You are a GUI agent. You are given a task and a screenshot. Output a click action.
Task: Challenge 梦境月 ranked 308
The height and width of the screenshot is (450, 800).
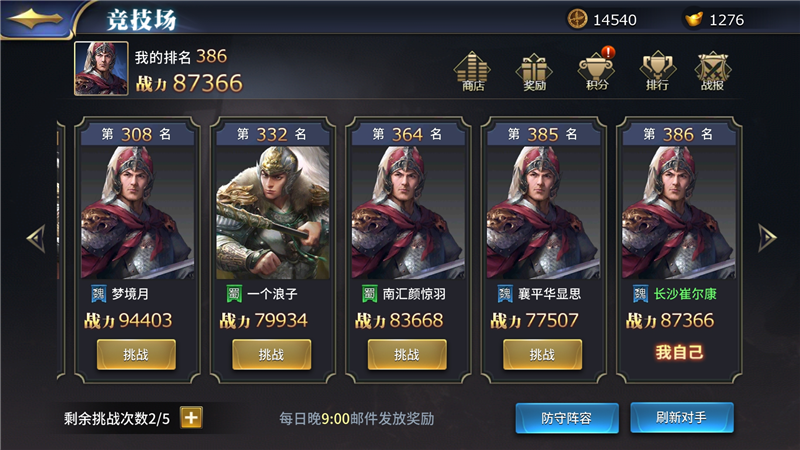click(136, 354)
